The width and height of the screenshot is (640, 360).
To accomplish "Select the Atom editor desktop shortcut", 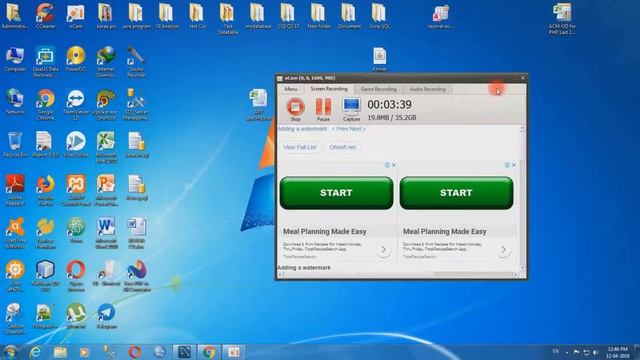I will pyautogui.click(x=76, y=231).
